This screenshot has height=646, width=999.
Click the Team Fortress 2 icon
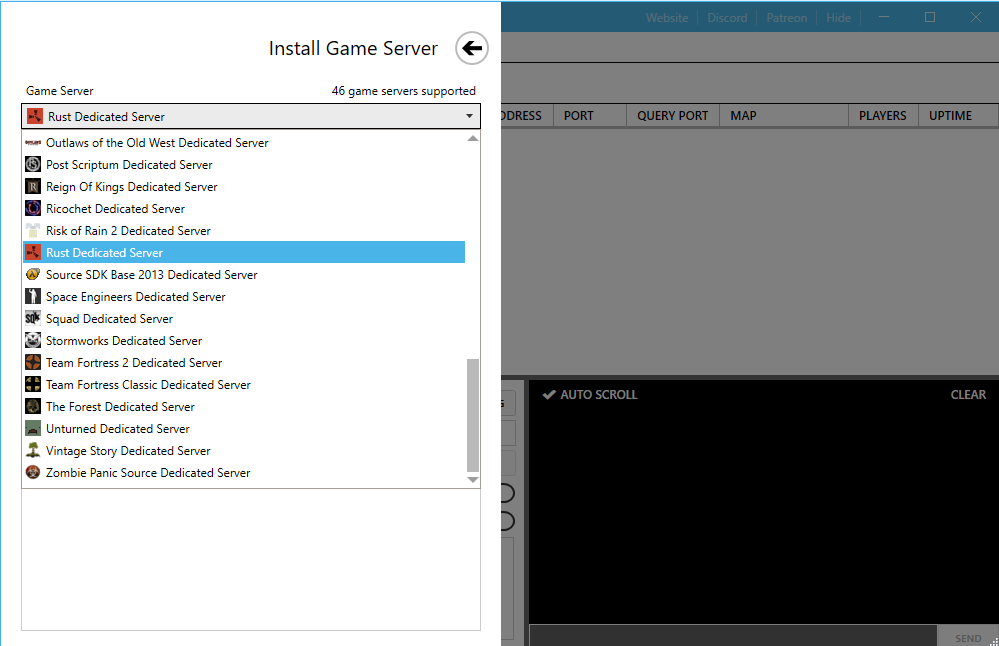pyautogui.click(x=33, y=362)
